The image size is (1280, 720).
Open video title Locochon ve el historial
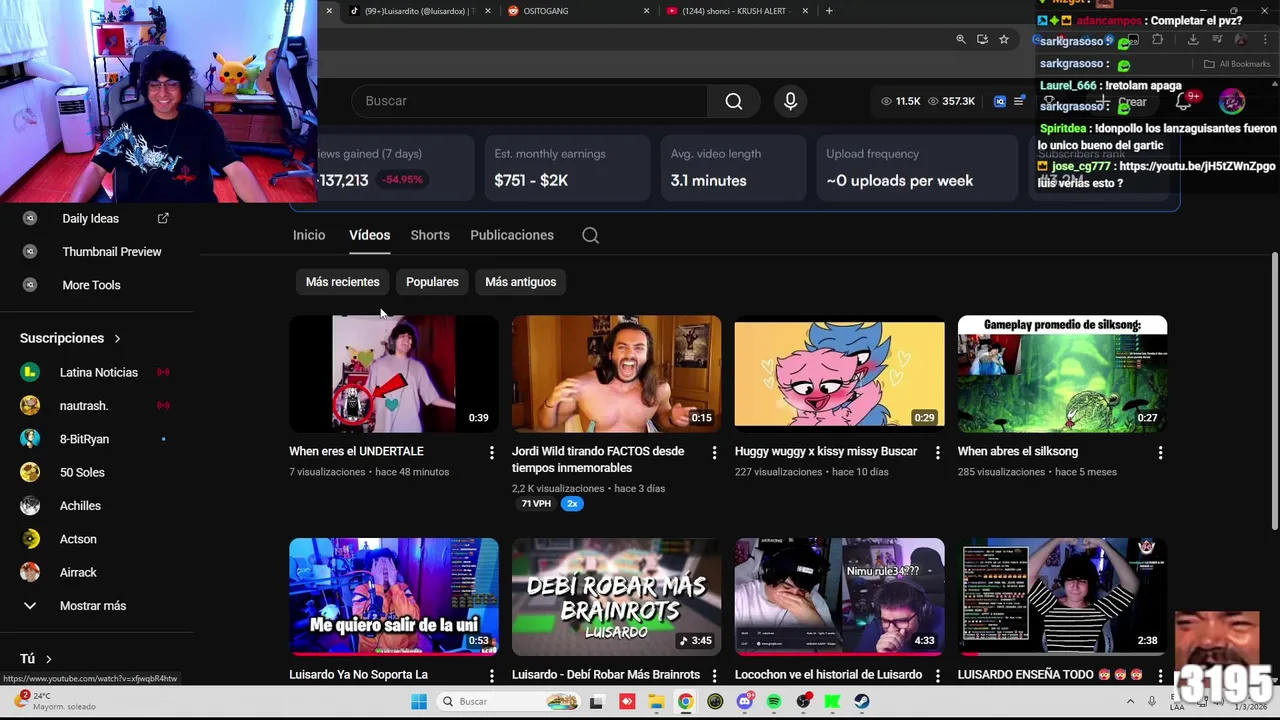pos(828,675)
